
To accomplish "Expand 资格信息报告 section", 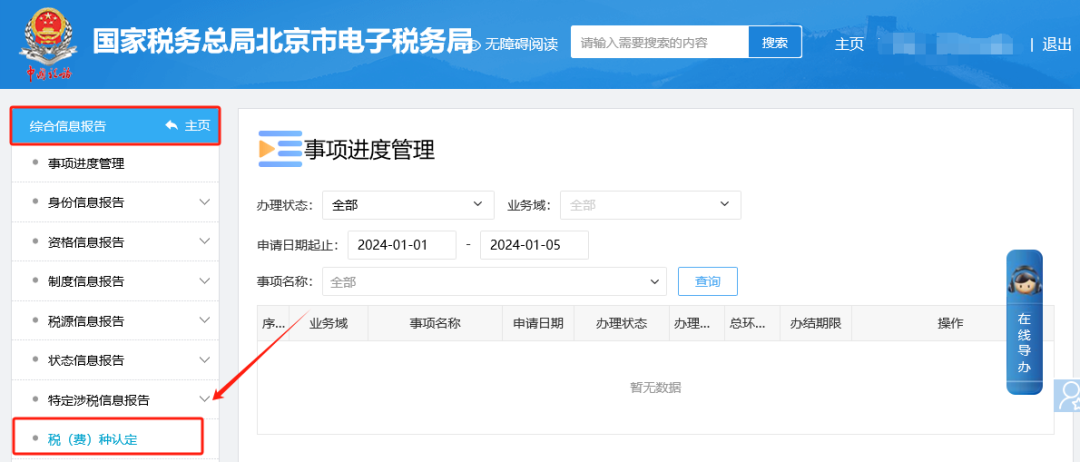I will click(205, 242).
